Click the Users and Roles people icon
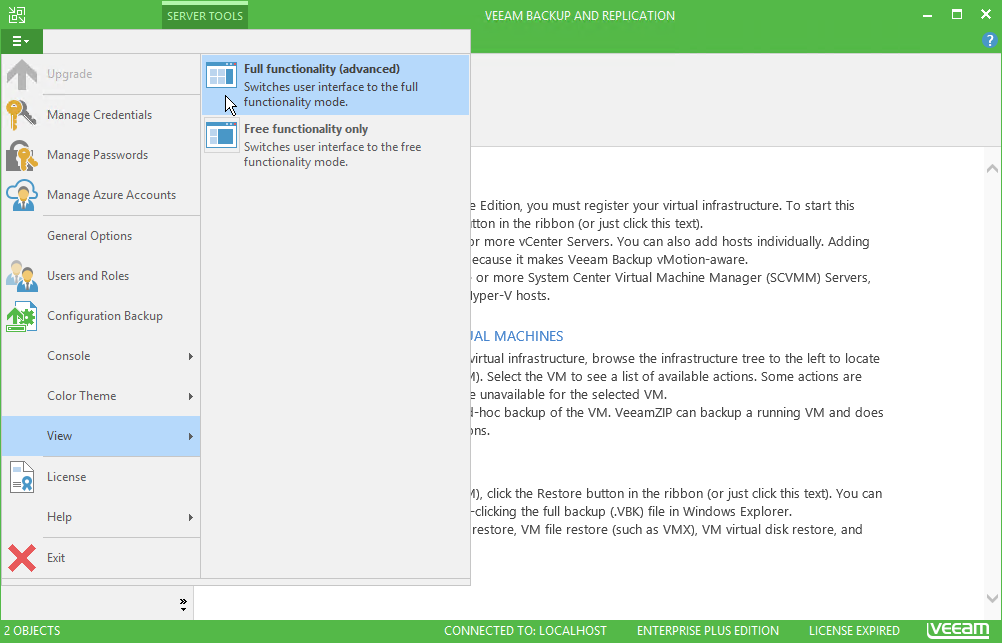Viewport: 1002px width, 643px height. [x=21, y=276]
